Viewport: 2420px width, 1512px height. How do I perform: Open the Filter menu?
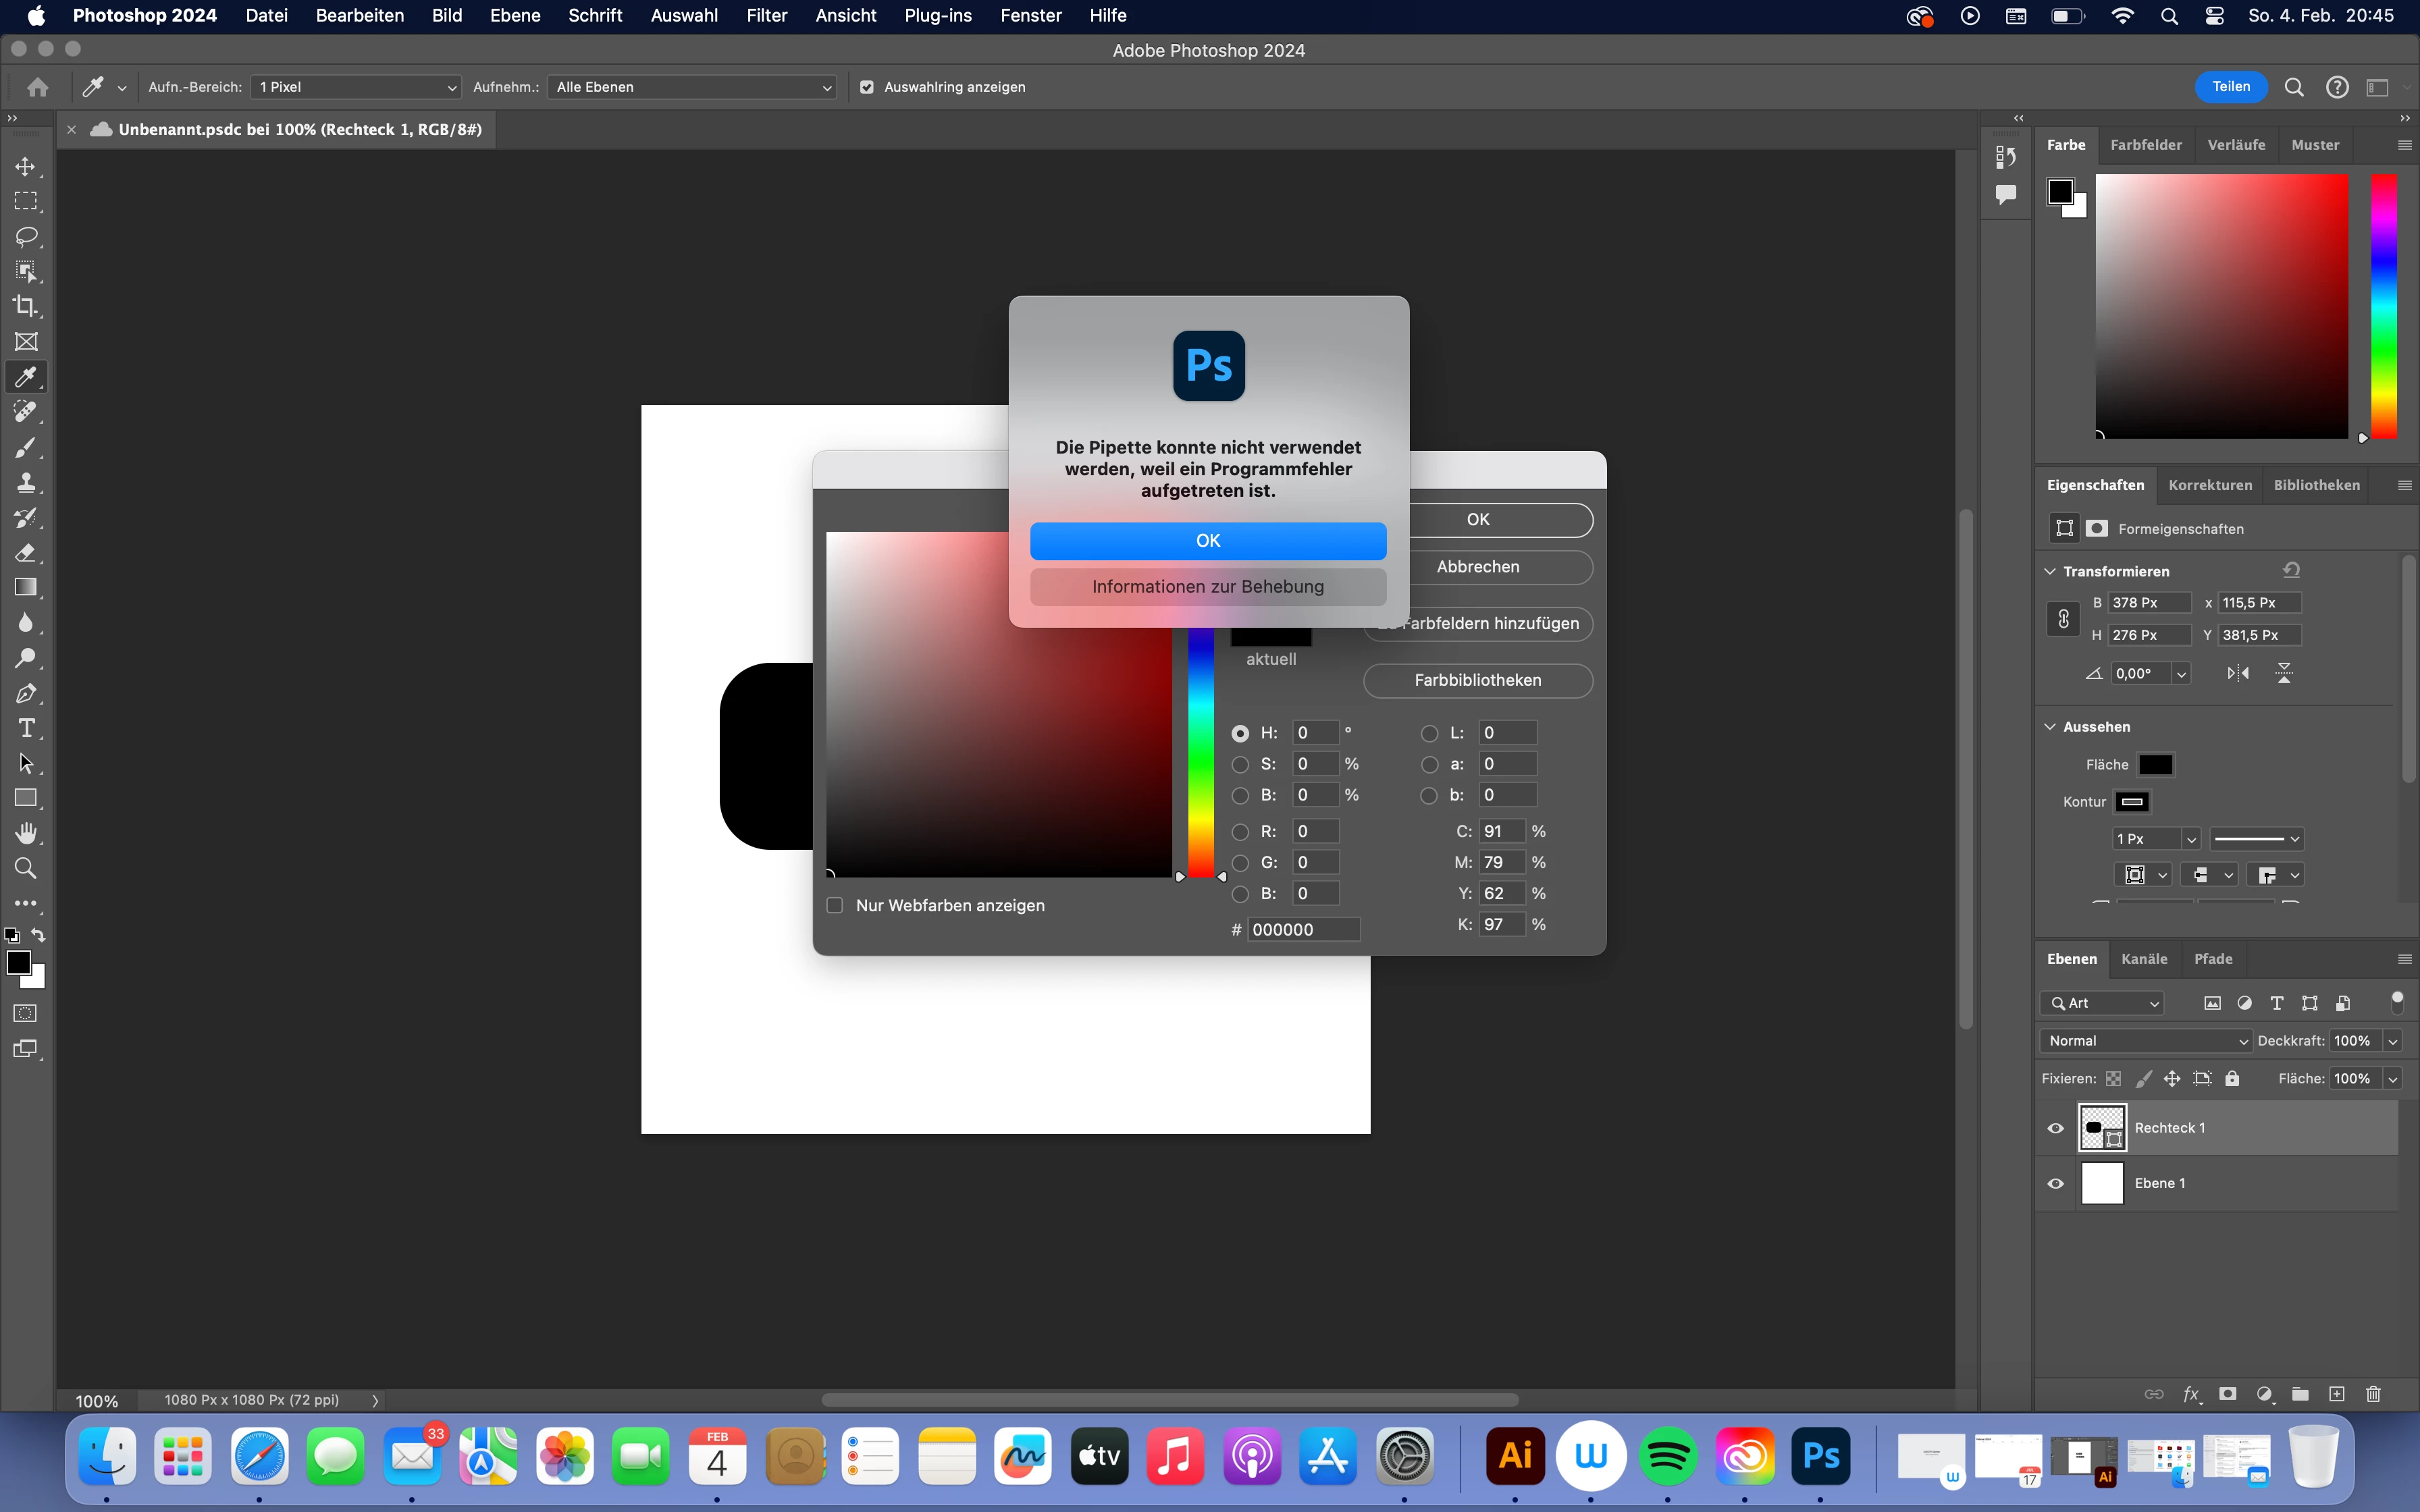766,16
